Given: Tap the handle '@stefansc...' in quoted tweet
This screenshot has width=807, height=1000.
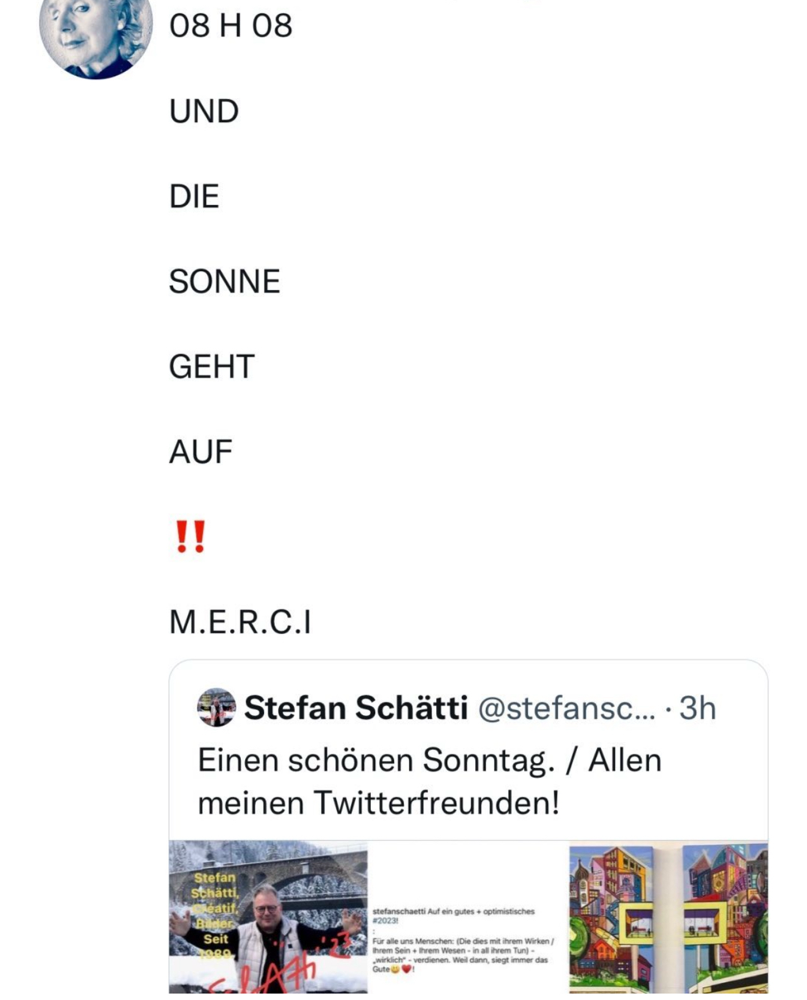Looking at the screenshot, I should (570, 707).
